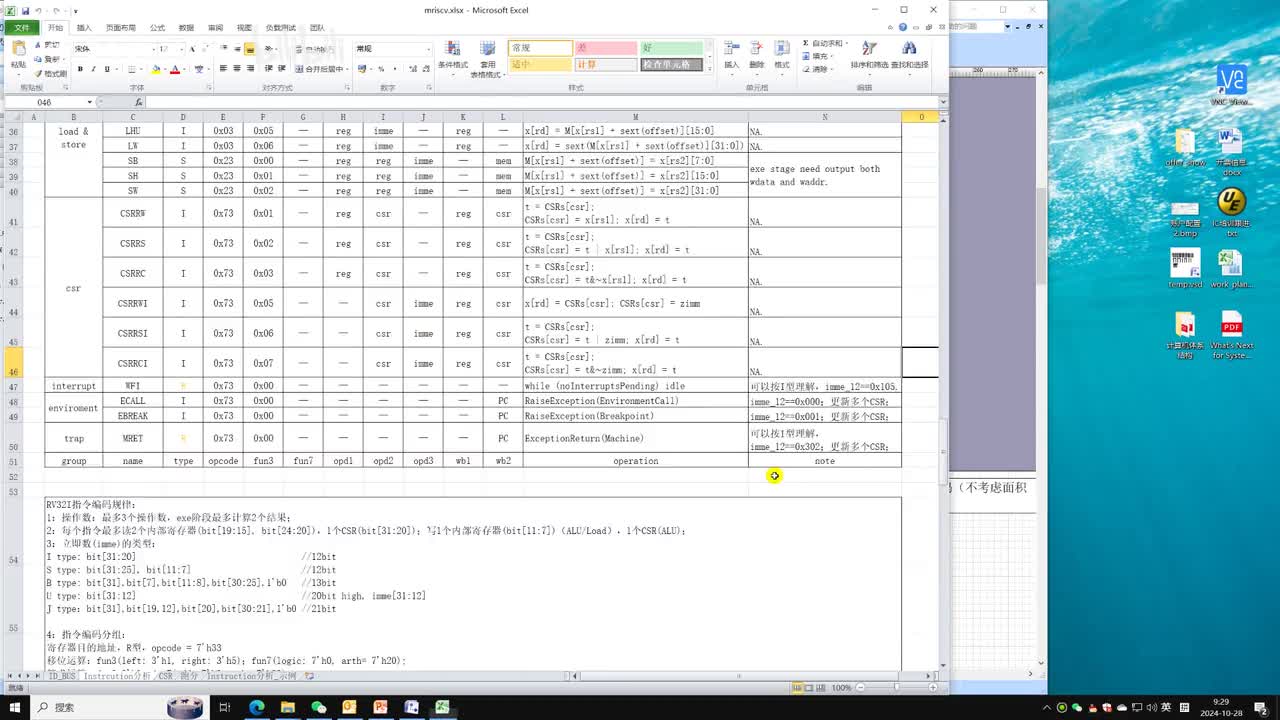
Task: Select the Format Painter (格式刷) tool
Action: click(x=52, y=73)
